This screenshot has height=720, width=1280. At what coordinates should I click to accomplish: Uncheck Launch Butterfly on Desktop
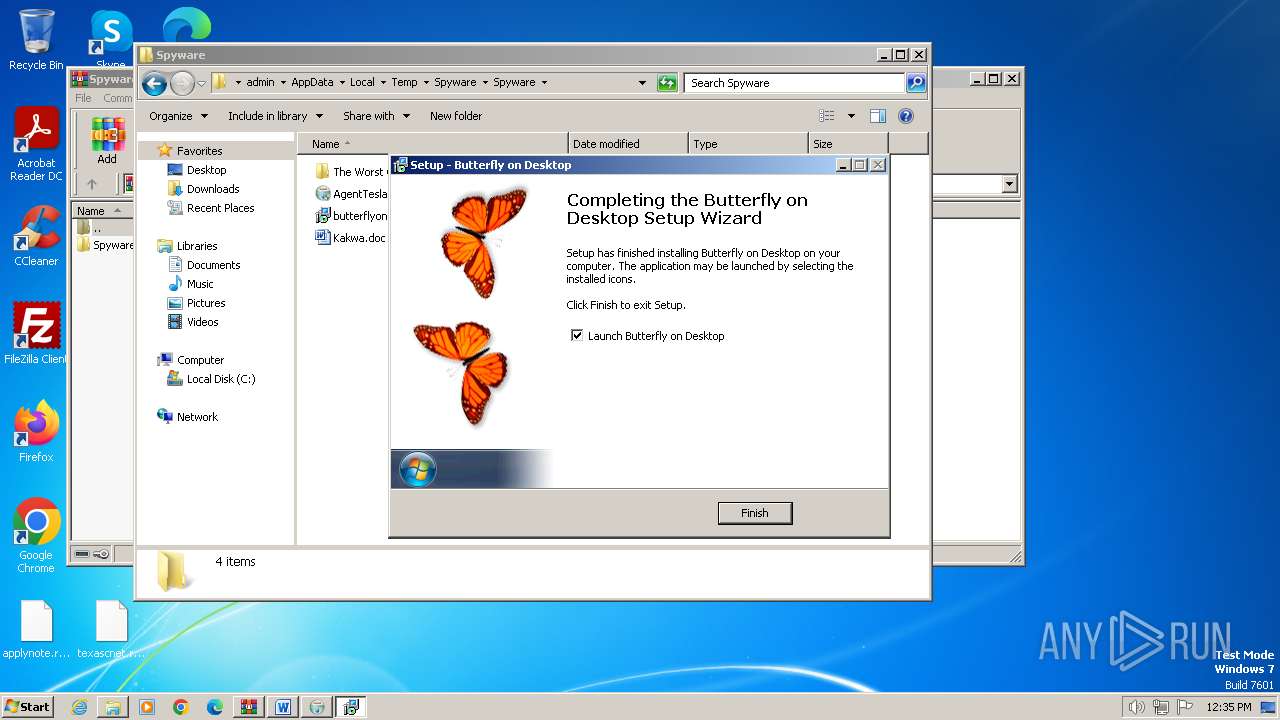pyautogui.click(x=577, y=336)
